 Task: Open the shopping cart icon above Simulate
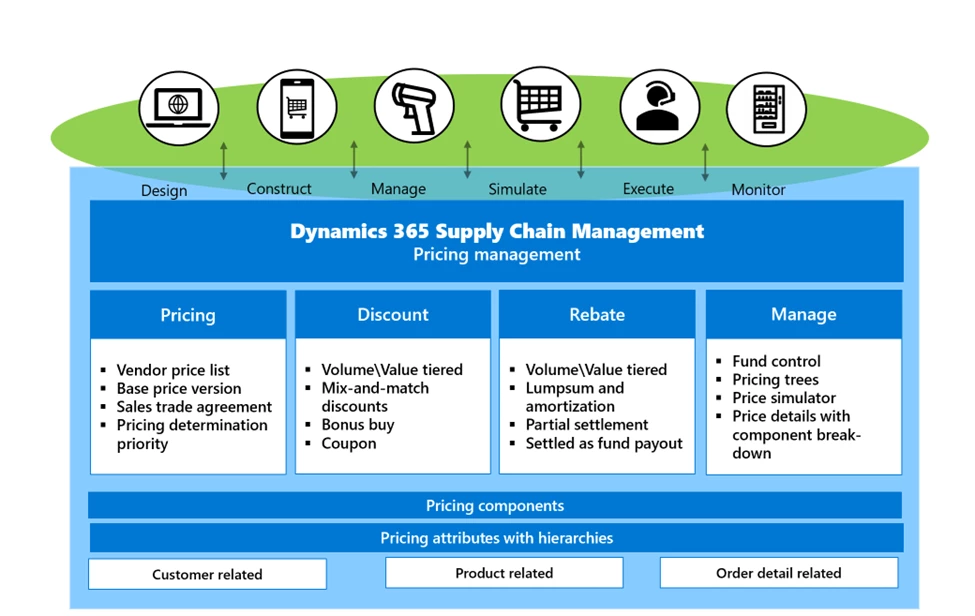coord(540,104)
